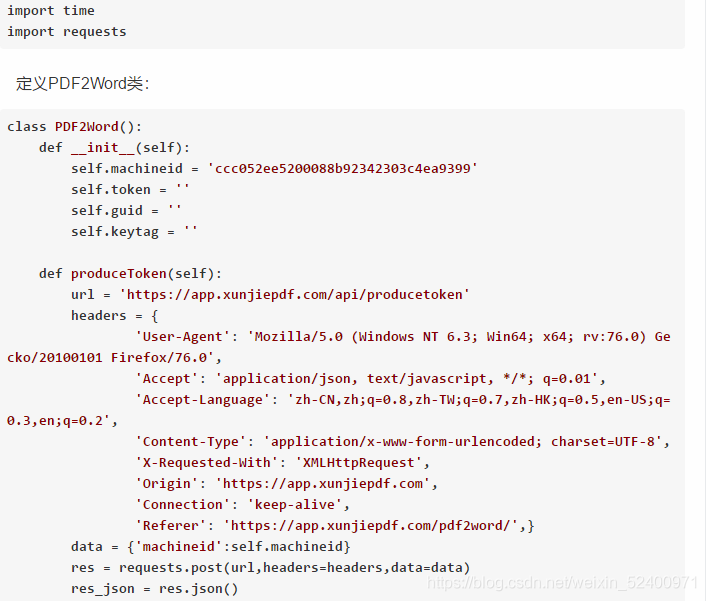
Task: Click the self.token assignment line
Action: tap(130, 190)
